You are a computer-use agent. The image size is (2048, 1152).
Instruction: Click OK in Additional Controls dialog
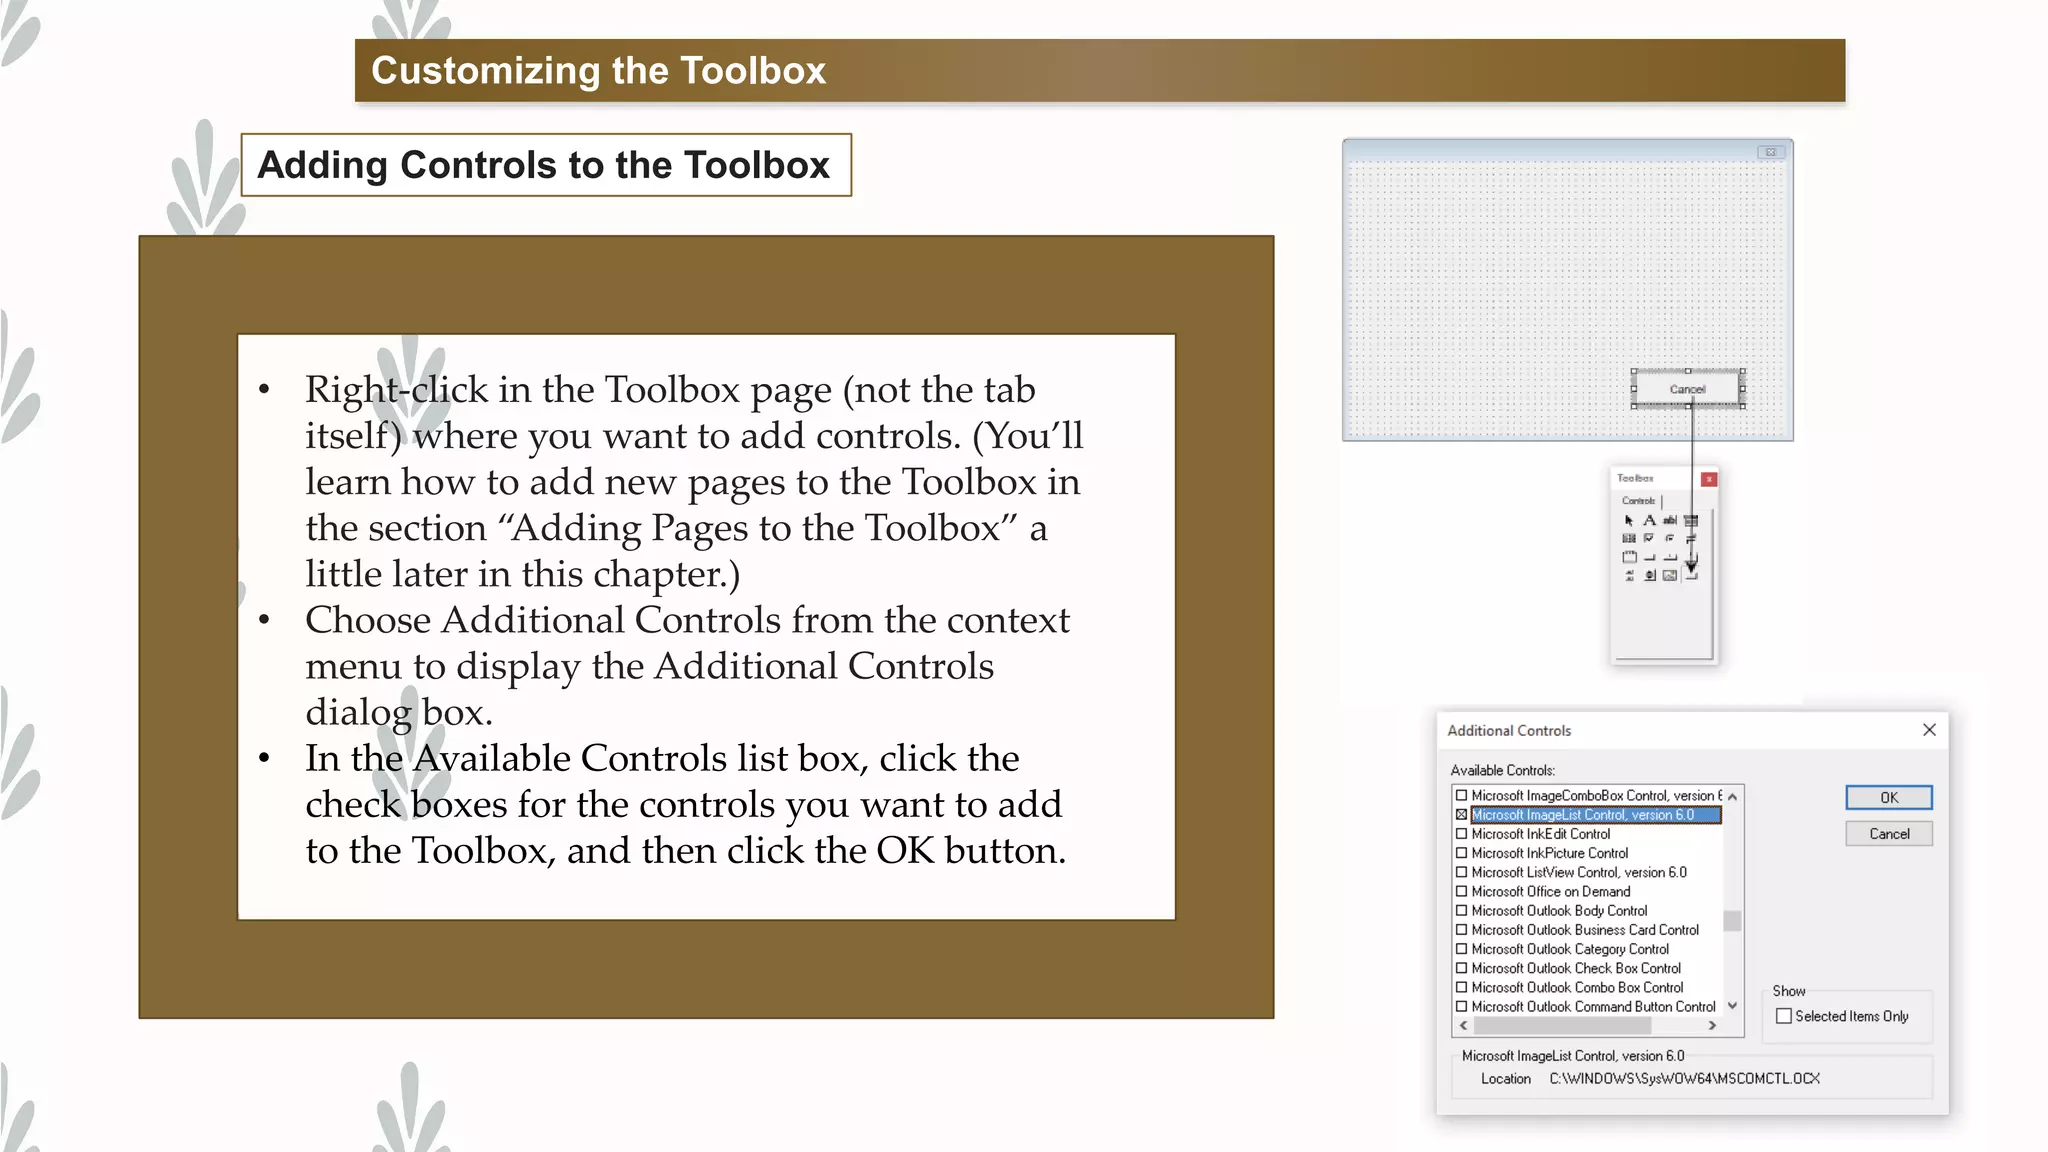[1888, 797]
